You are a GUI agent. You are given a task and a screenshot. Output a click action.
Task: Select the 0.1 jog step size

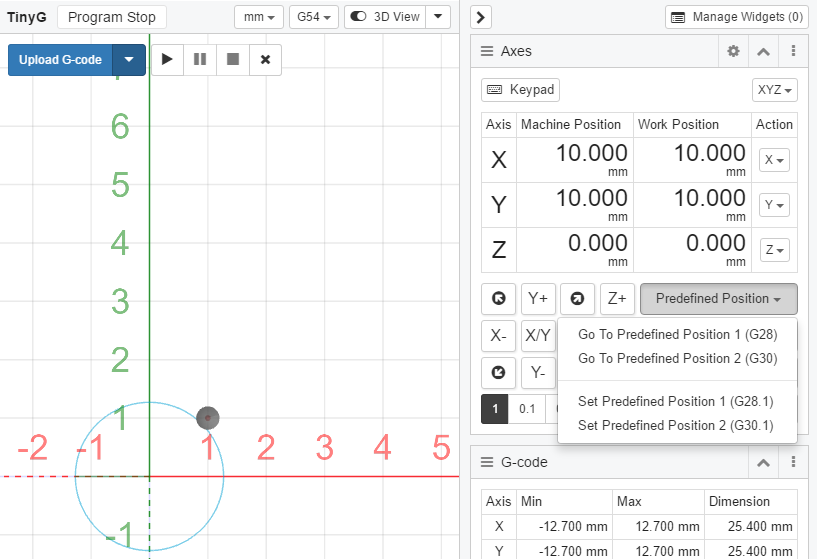click(x=527, y=408)
